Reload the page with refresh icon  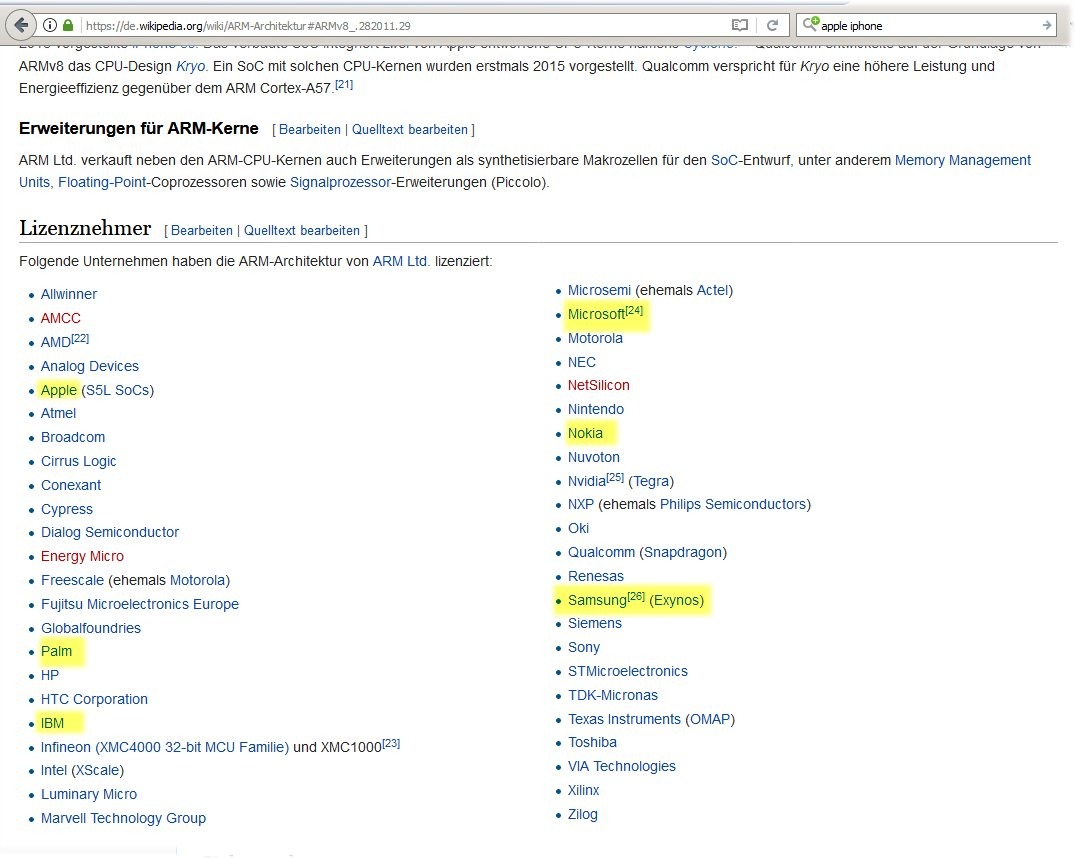point(772,25)
